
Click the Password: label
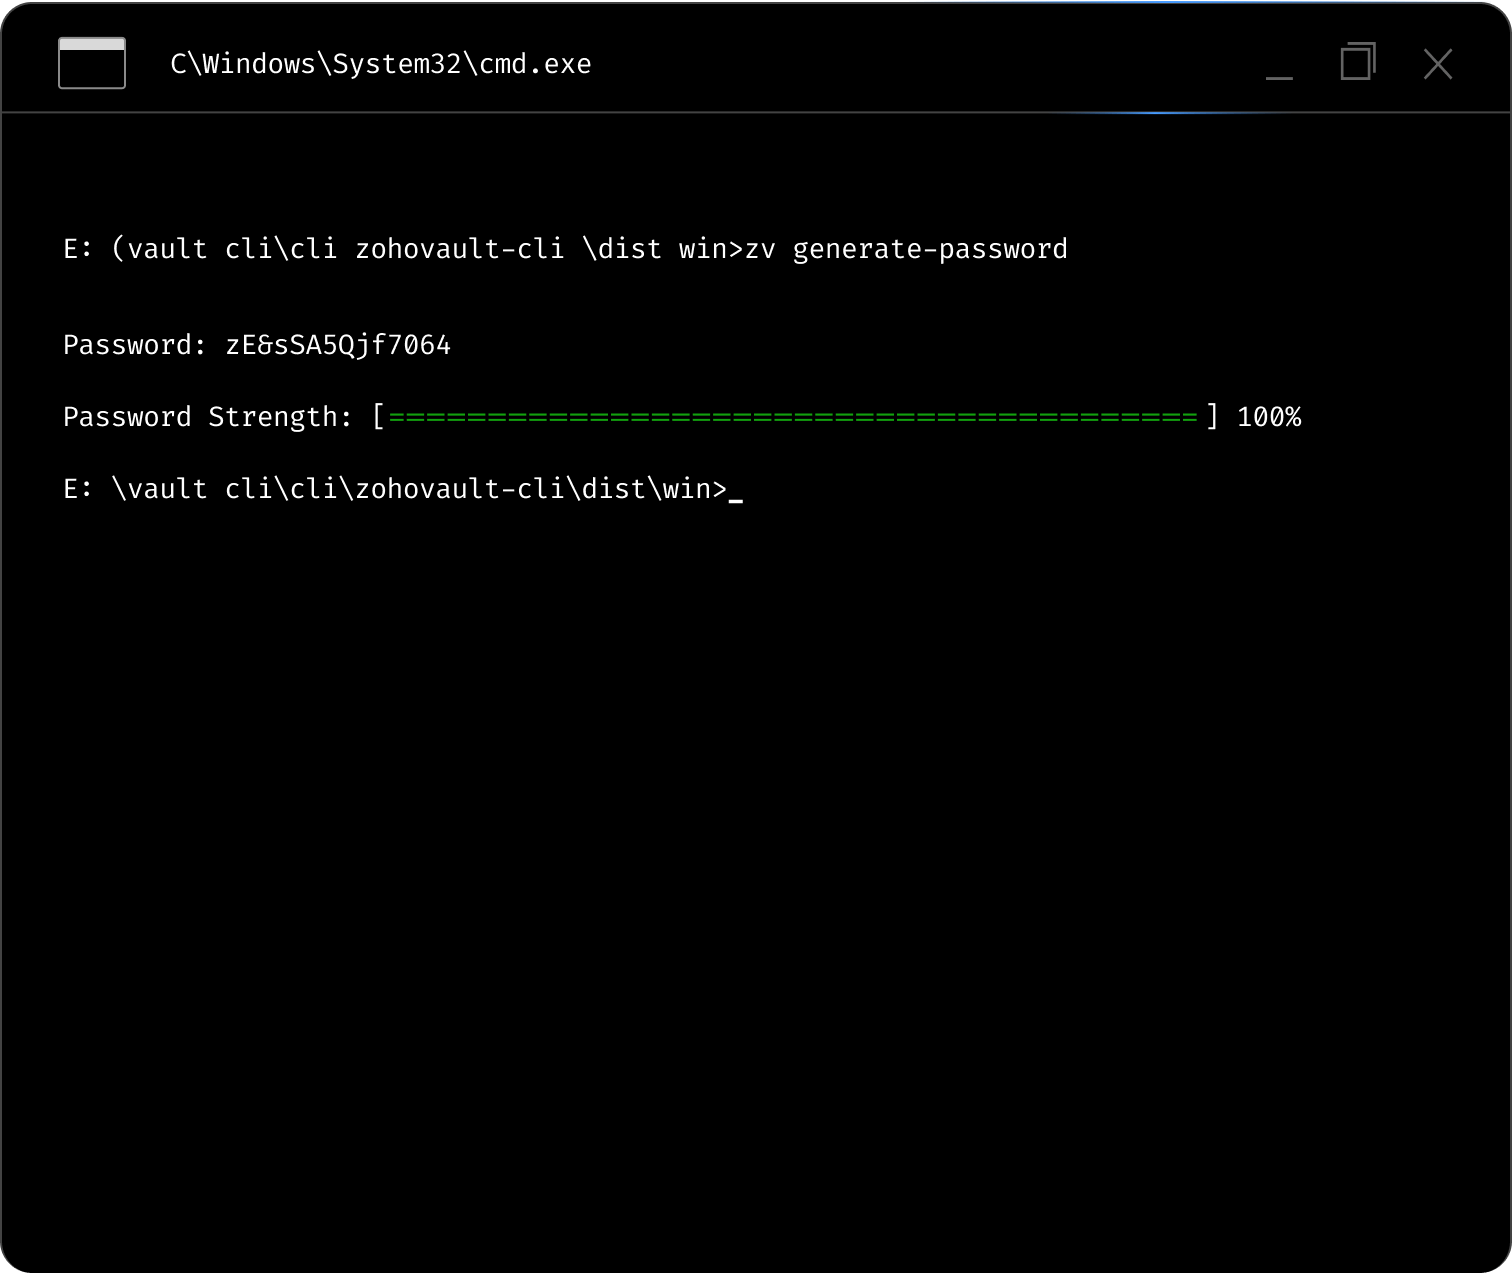135,345
